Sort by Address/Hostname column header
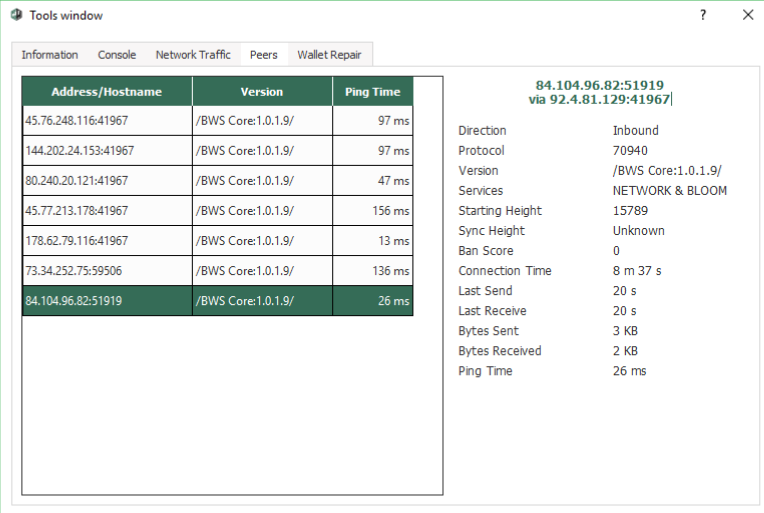This screenshot has height=513, width=764. tap(107, 92)
